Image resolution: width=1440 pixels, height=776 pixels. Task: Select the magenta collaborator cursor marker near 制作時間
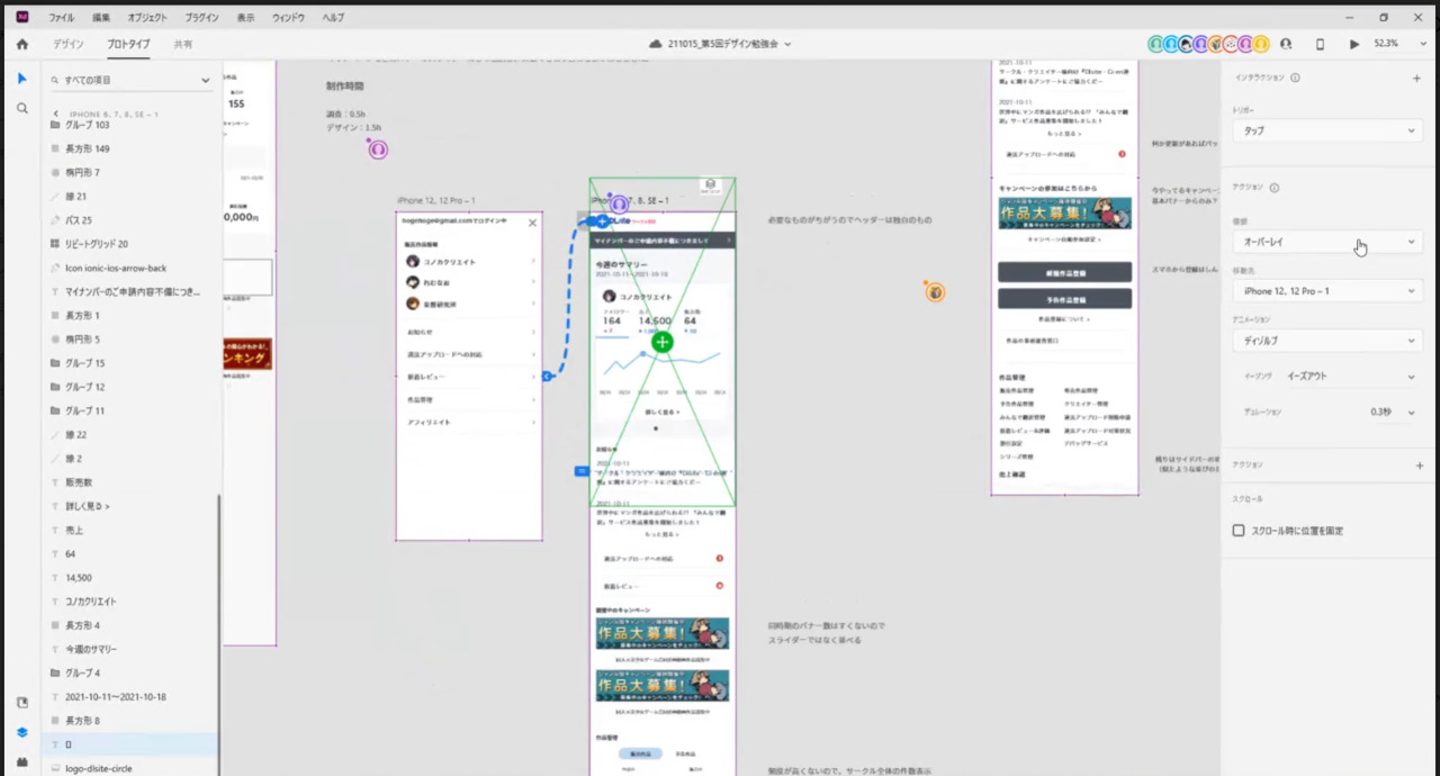[377, 150]
